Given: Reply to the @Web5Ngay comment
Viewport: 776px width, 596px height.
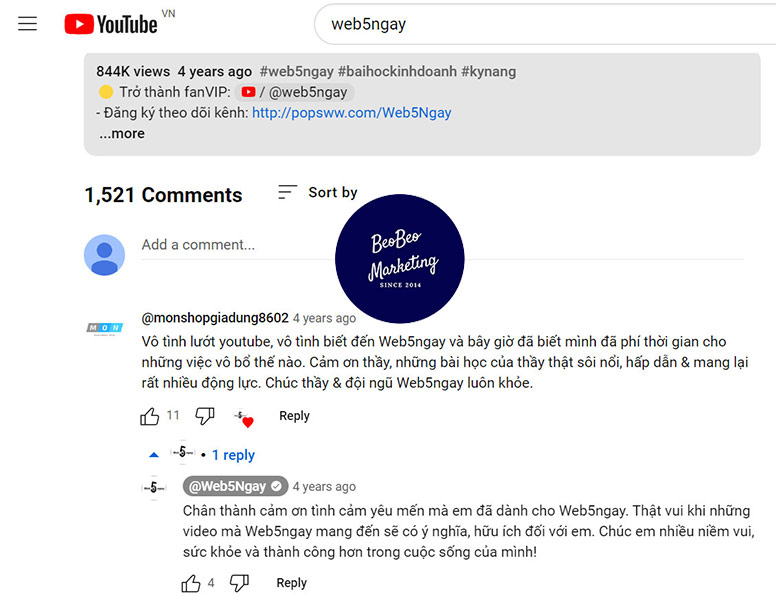Looking at the screenshot, I should [x=291, y=583].
